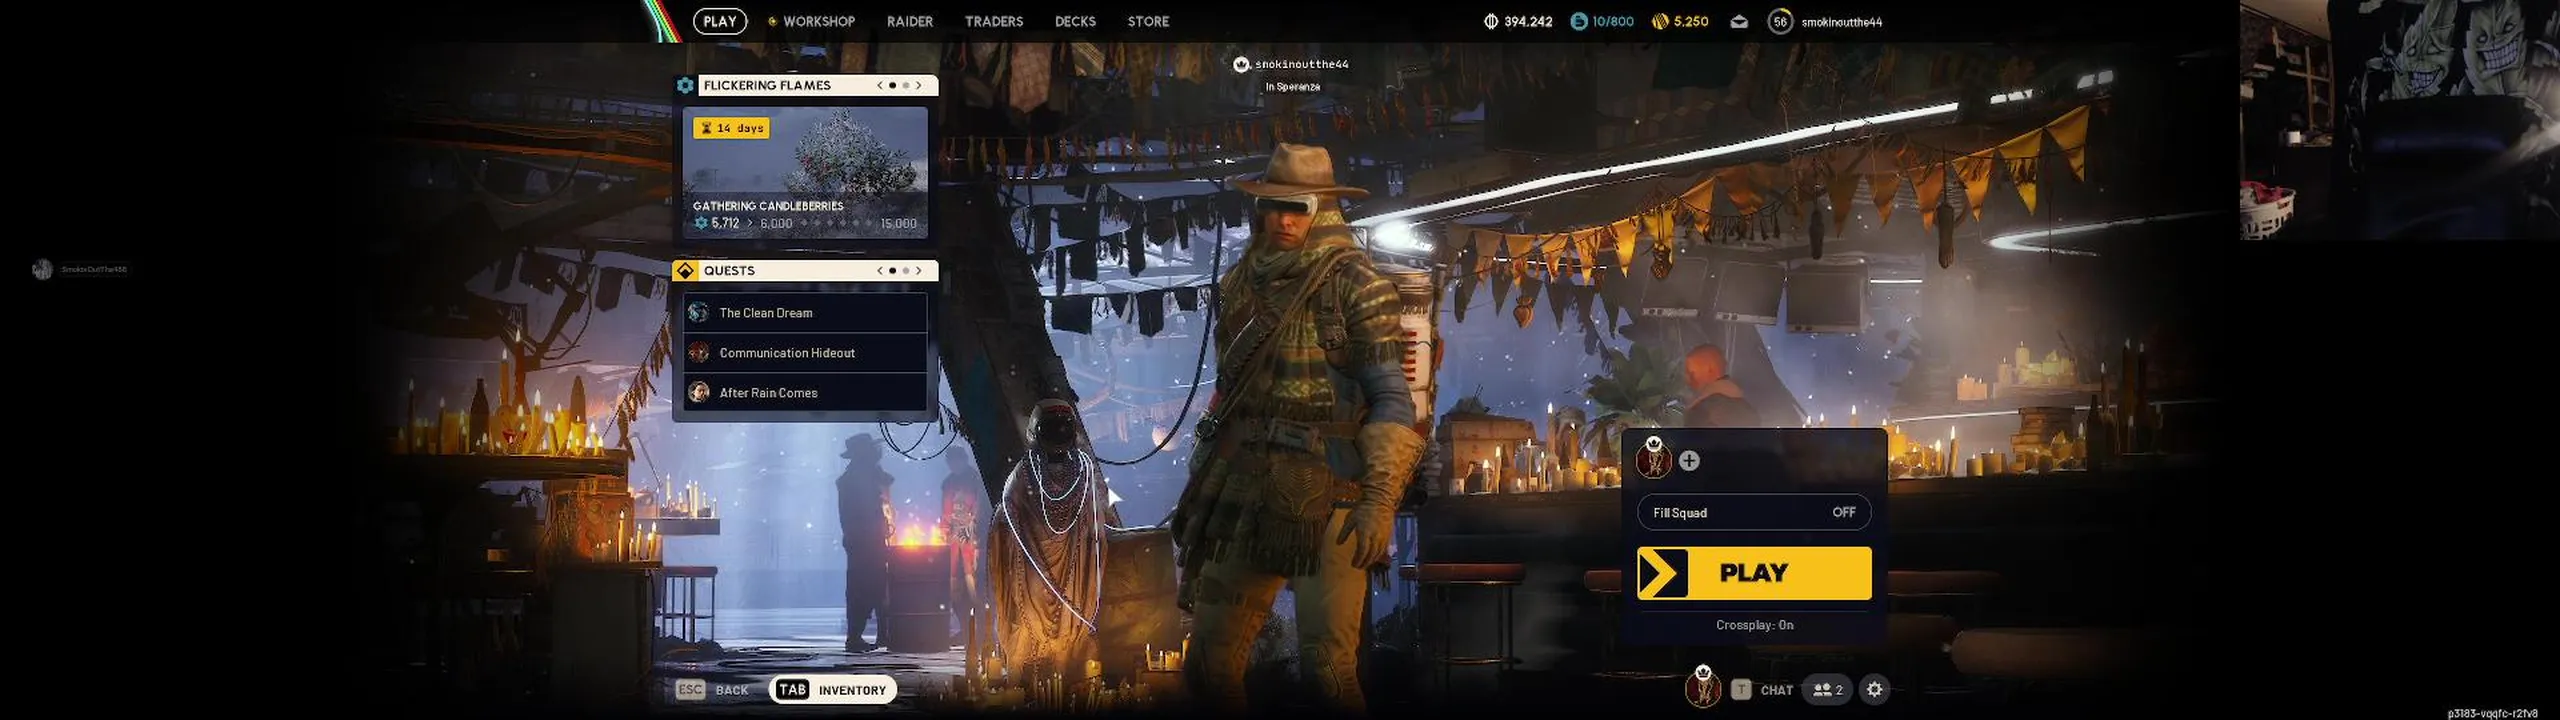The height and width of the screenshot is (720, 2560).
Task: Click The Clean Dream quest icon
Action: pos(699,313)
